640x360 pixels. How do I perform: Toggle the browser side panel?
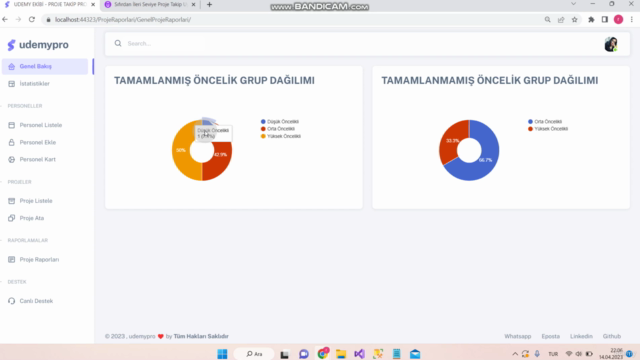tap(605, 20)
